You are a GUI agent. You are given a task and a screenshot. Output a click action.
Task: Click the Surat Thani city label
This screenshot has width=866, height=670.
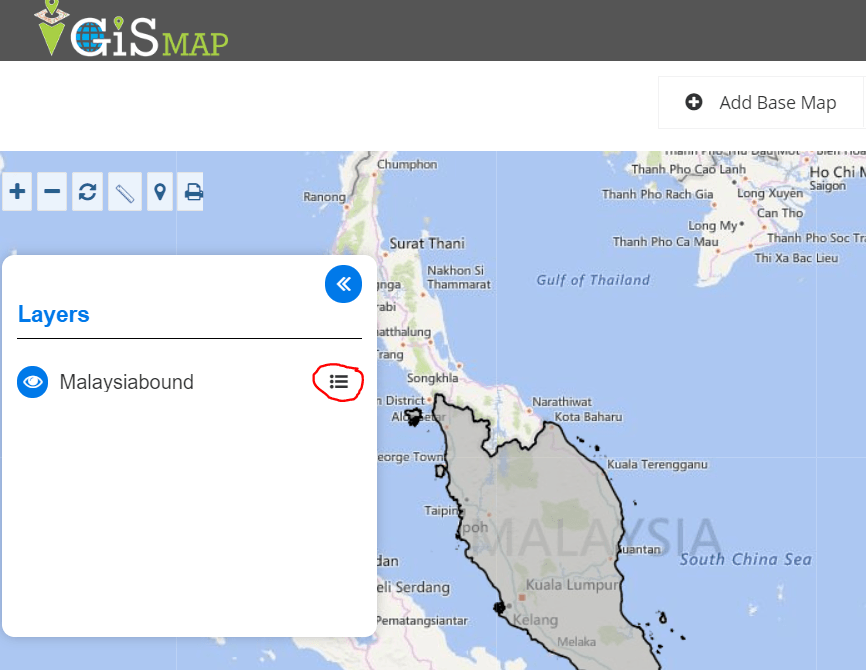[x=427, y=244]
